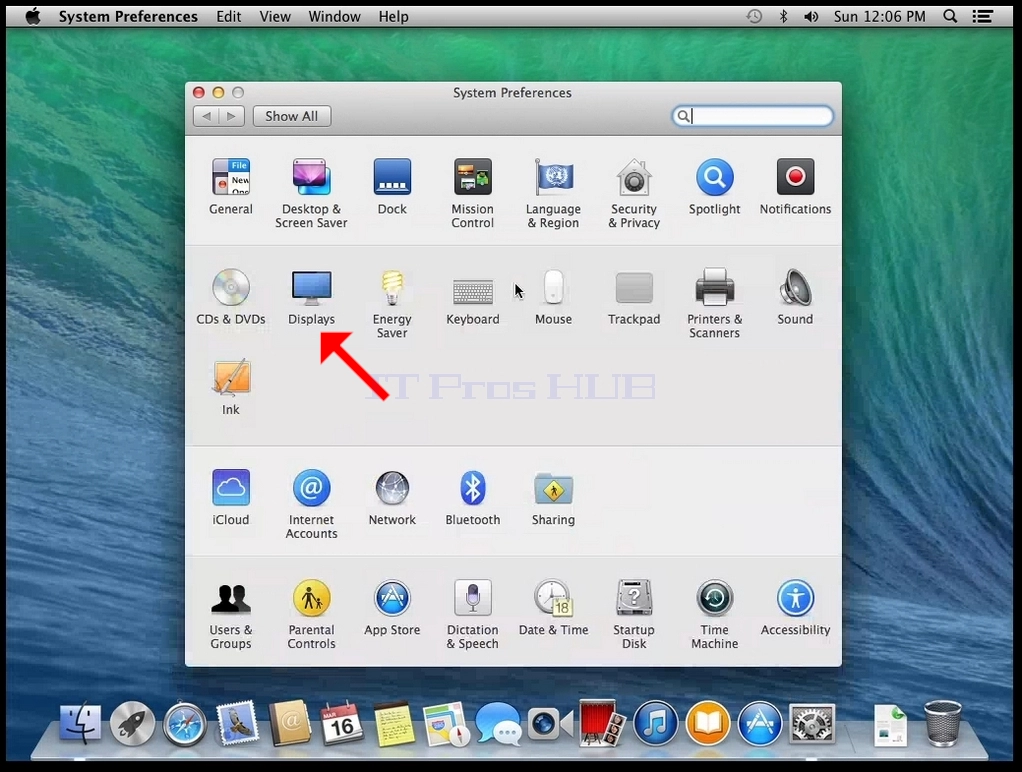Open Spotlight search in the menu bar
This screenshot has height=772, width=1022.
950,16
